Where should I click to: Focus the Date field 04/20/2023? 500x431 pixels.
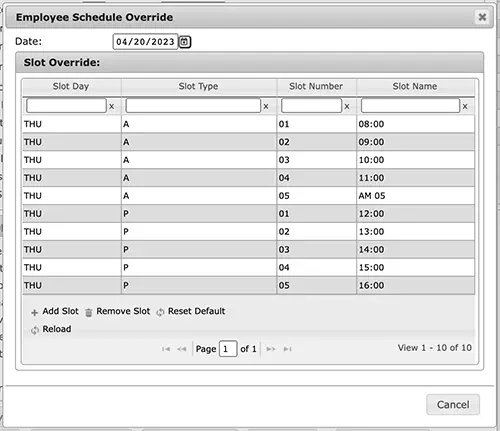(145, 42)
